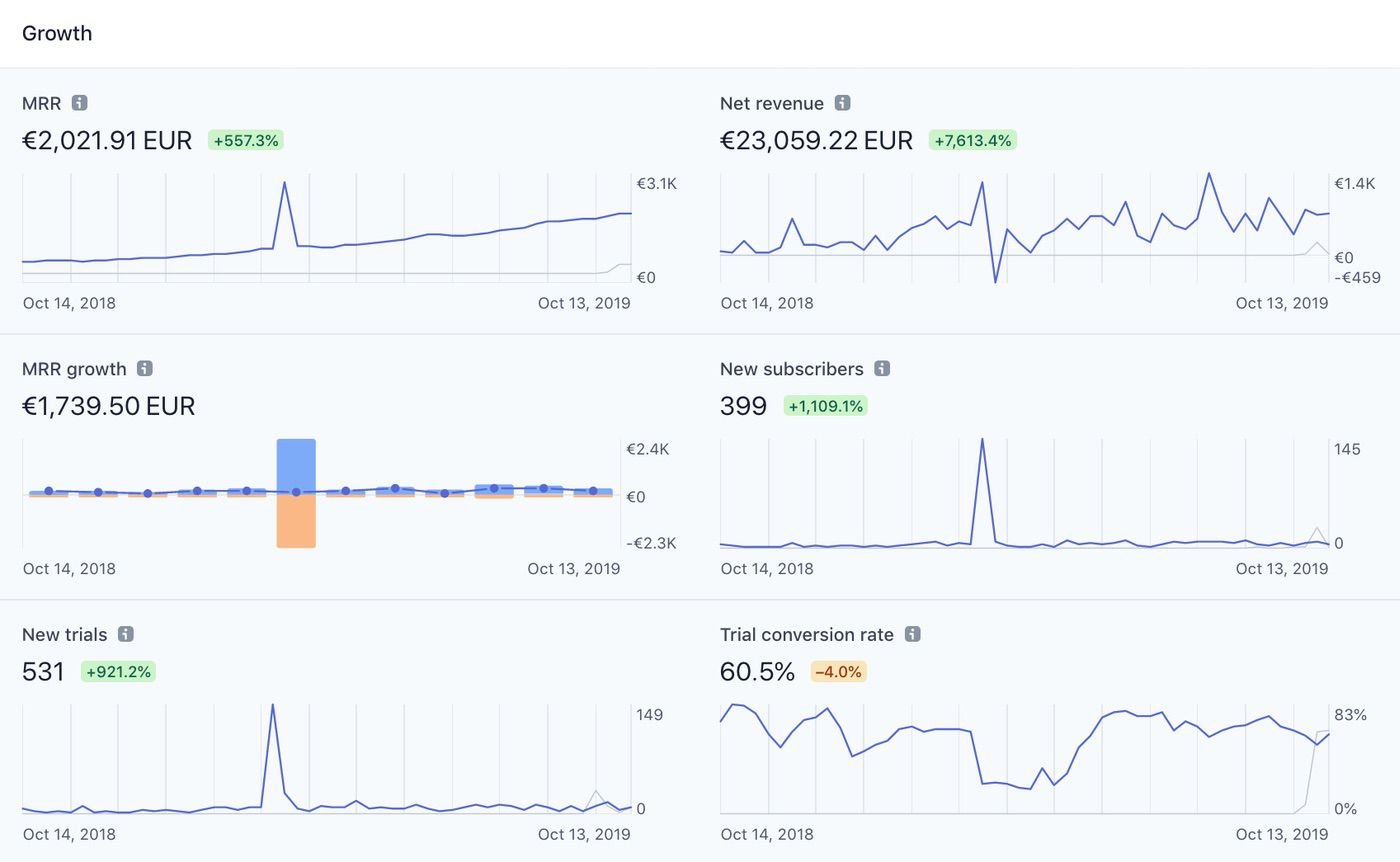
Task: Click the €2.4K axis label on MRR growth chart
Action: [x=648, y=450]
